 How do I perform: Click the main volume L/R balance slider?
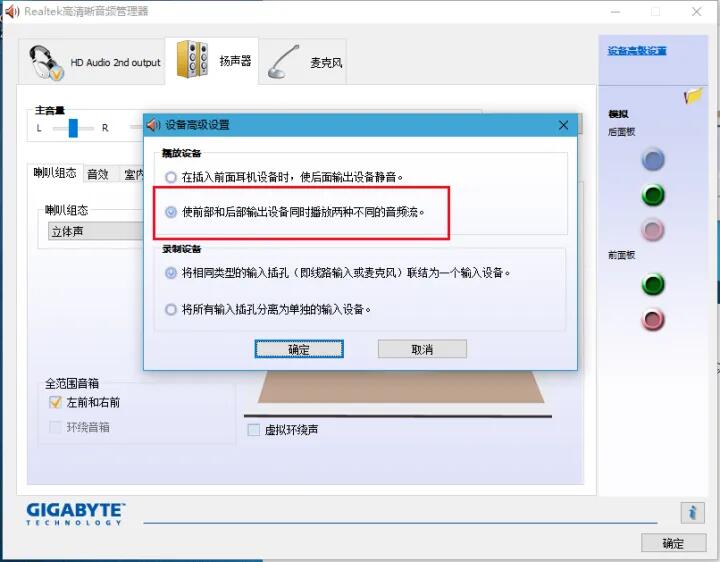point(73,128)
